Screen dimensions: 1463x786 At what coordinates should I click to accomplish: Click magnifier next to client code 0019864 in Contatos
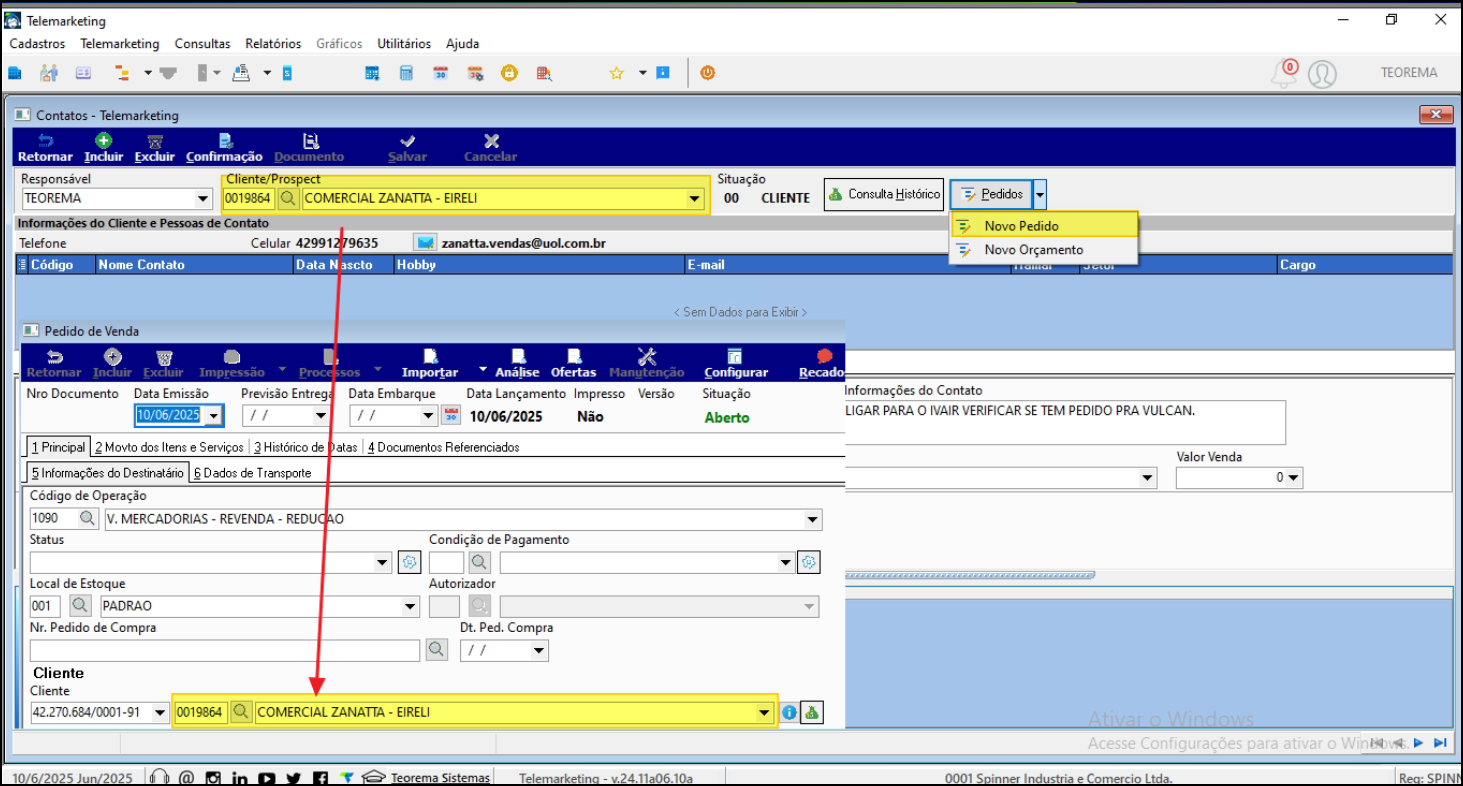point(288,198)
